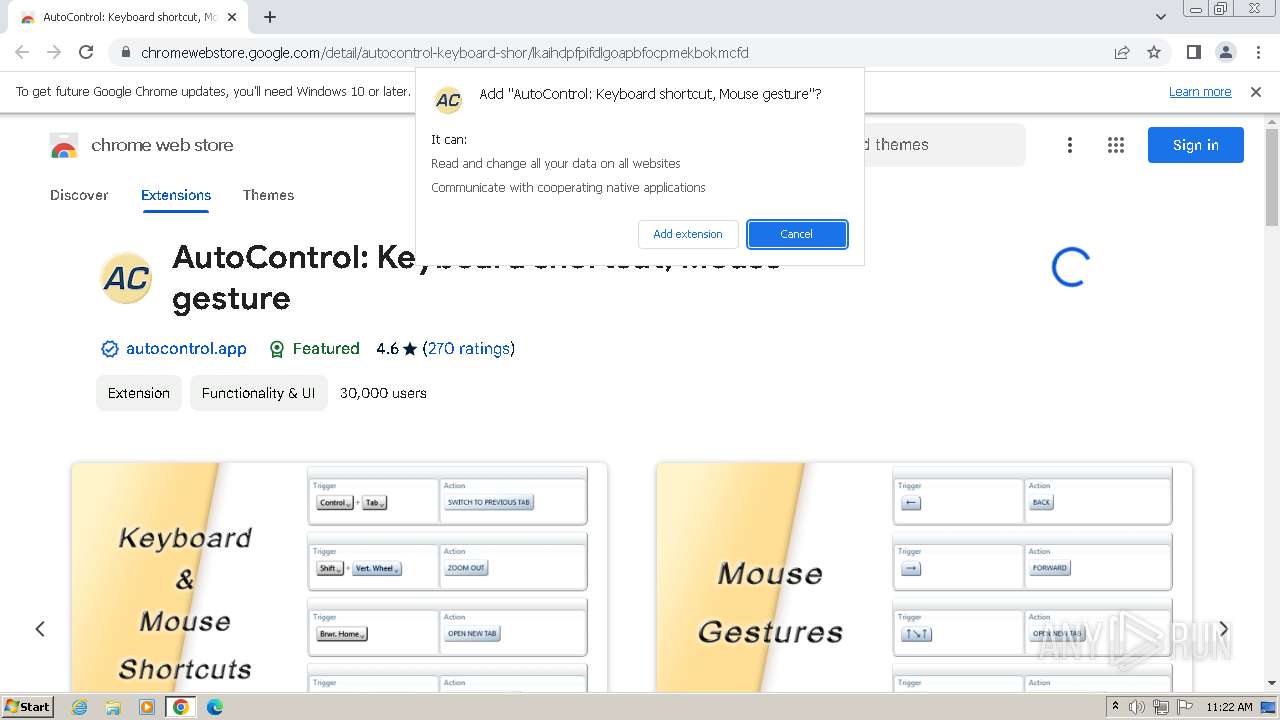Bookmark this tab with star icon

click(x=1154, y=53)
